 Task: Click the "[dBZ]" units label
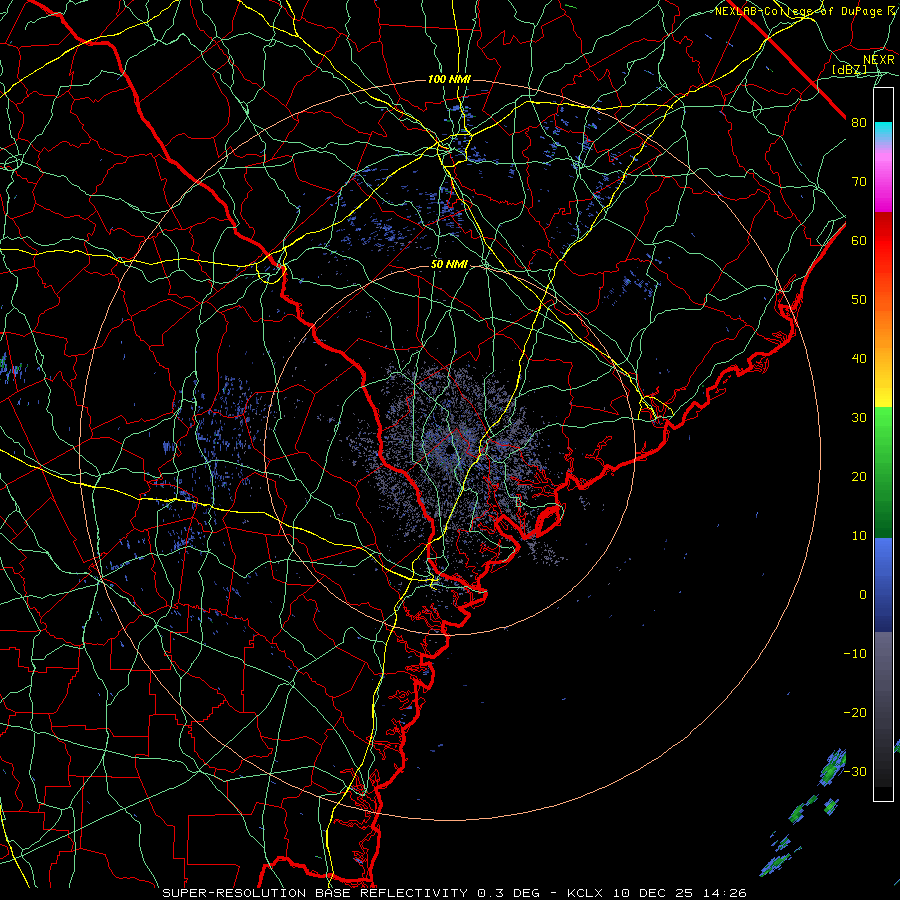tap(849, 70)
